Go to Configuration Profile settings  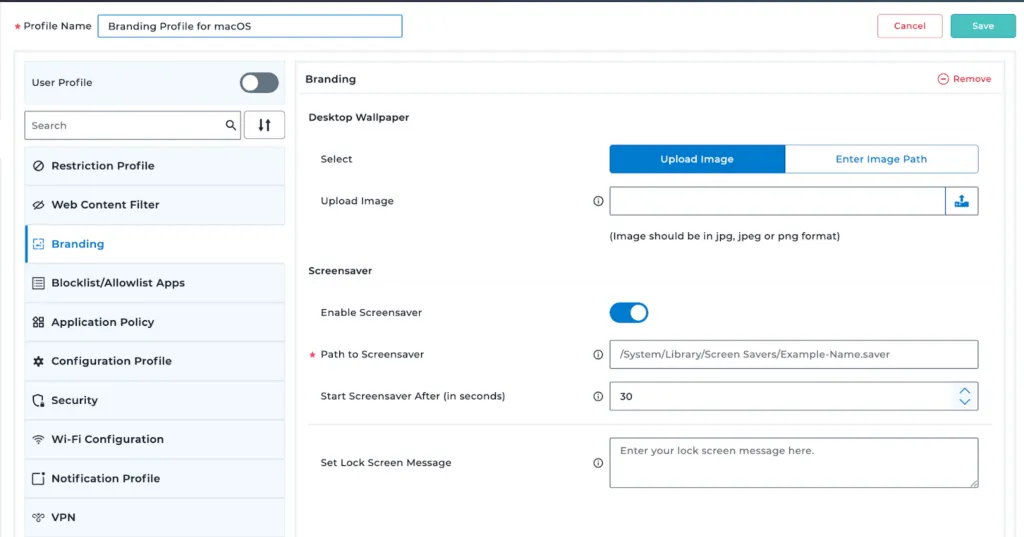coord(155,361)
